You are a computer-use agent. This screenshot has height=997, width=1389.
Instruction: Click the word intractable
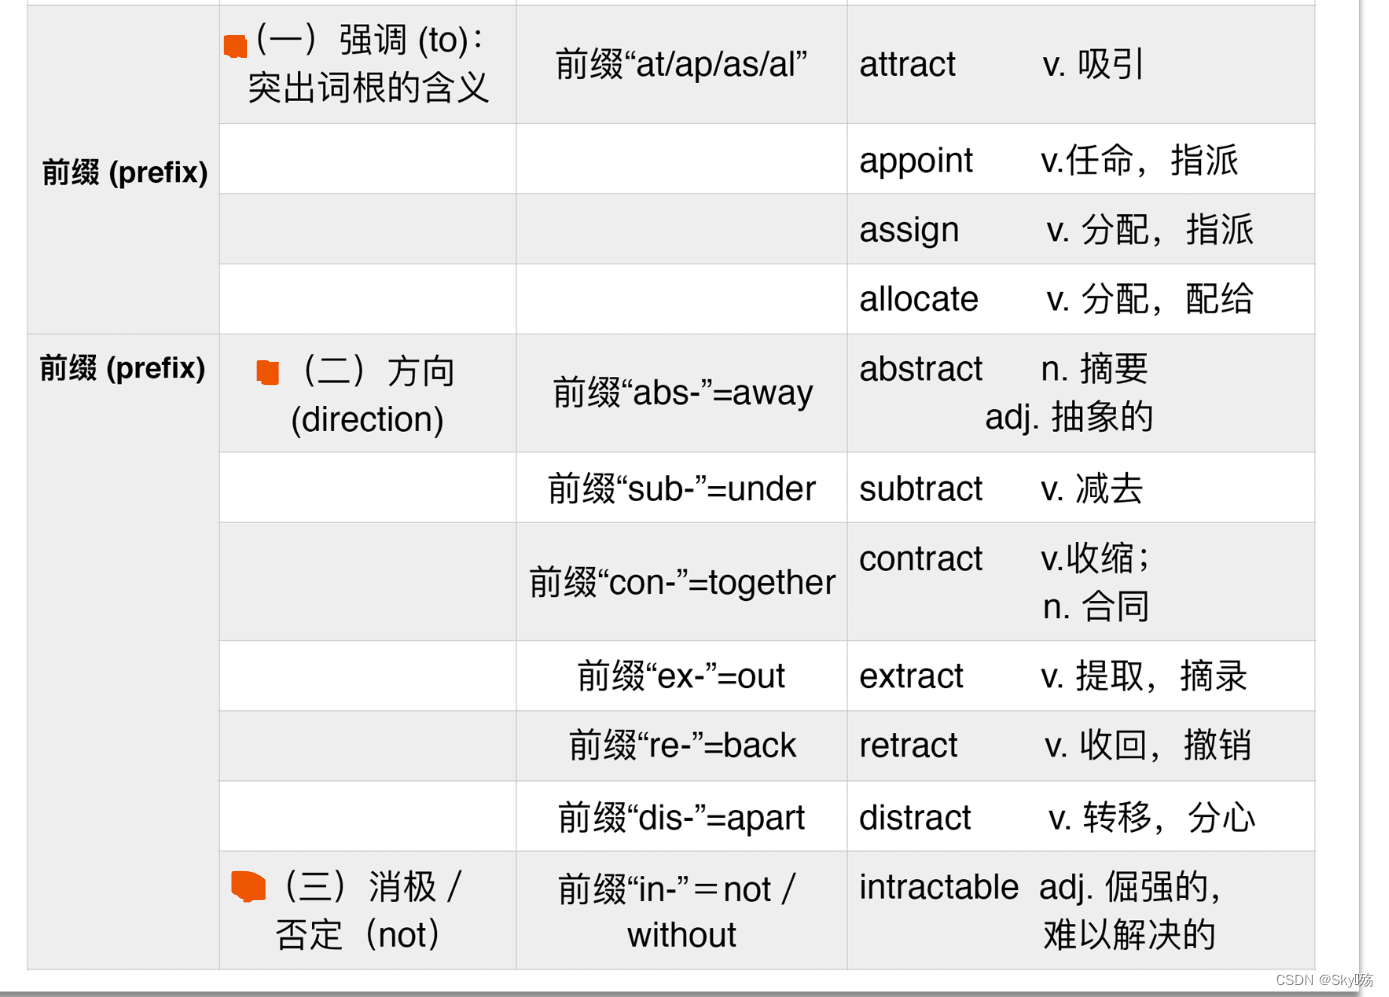939,887
